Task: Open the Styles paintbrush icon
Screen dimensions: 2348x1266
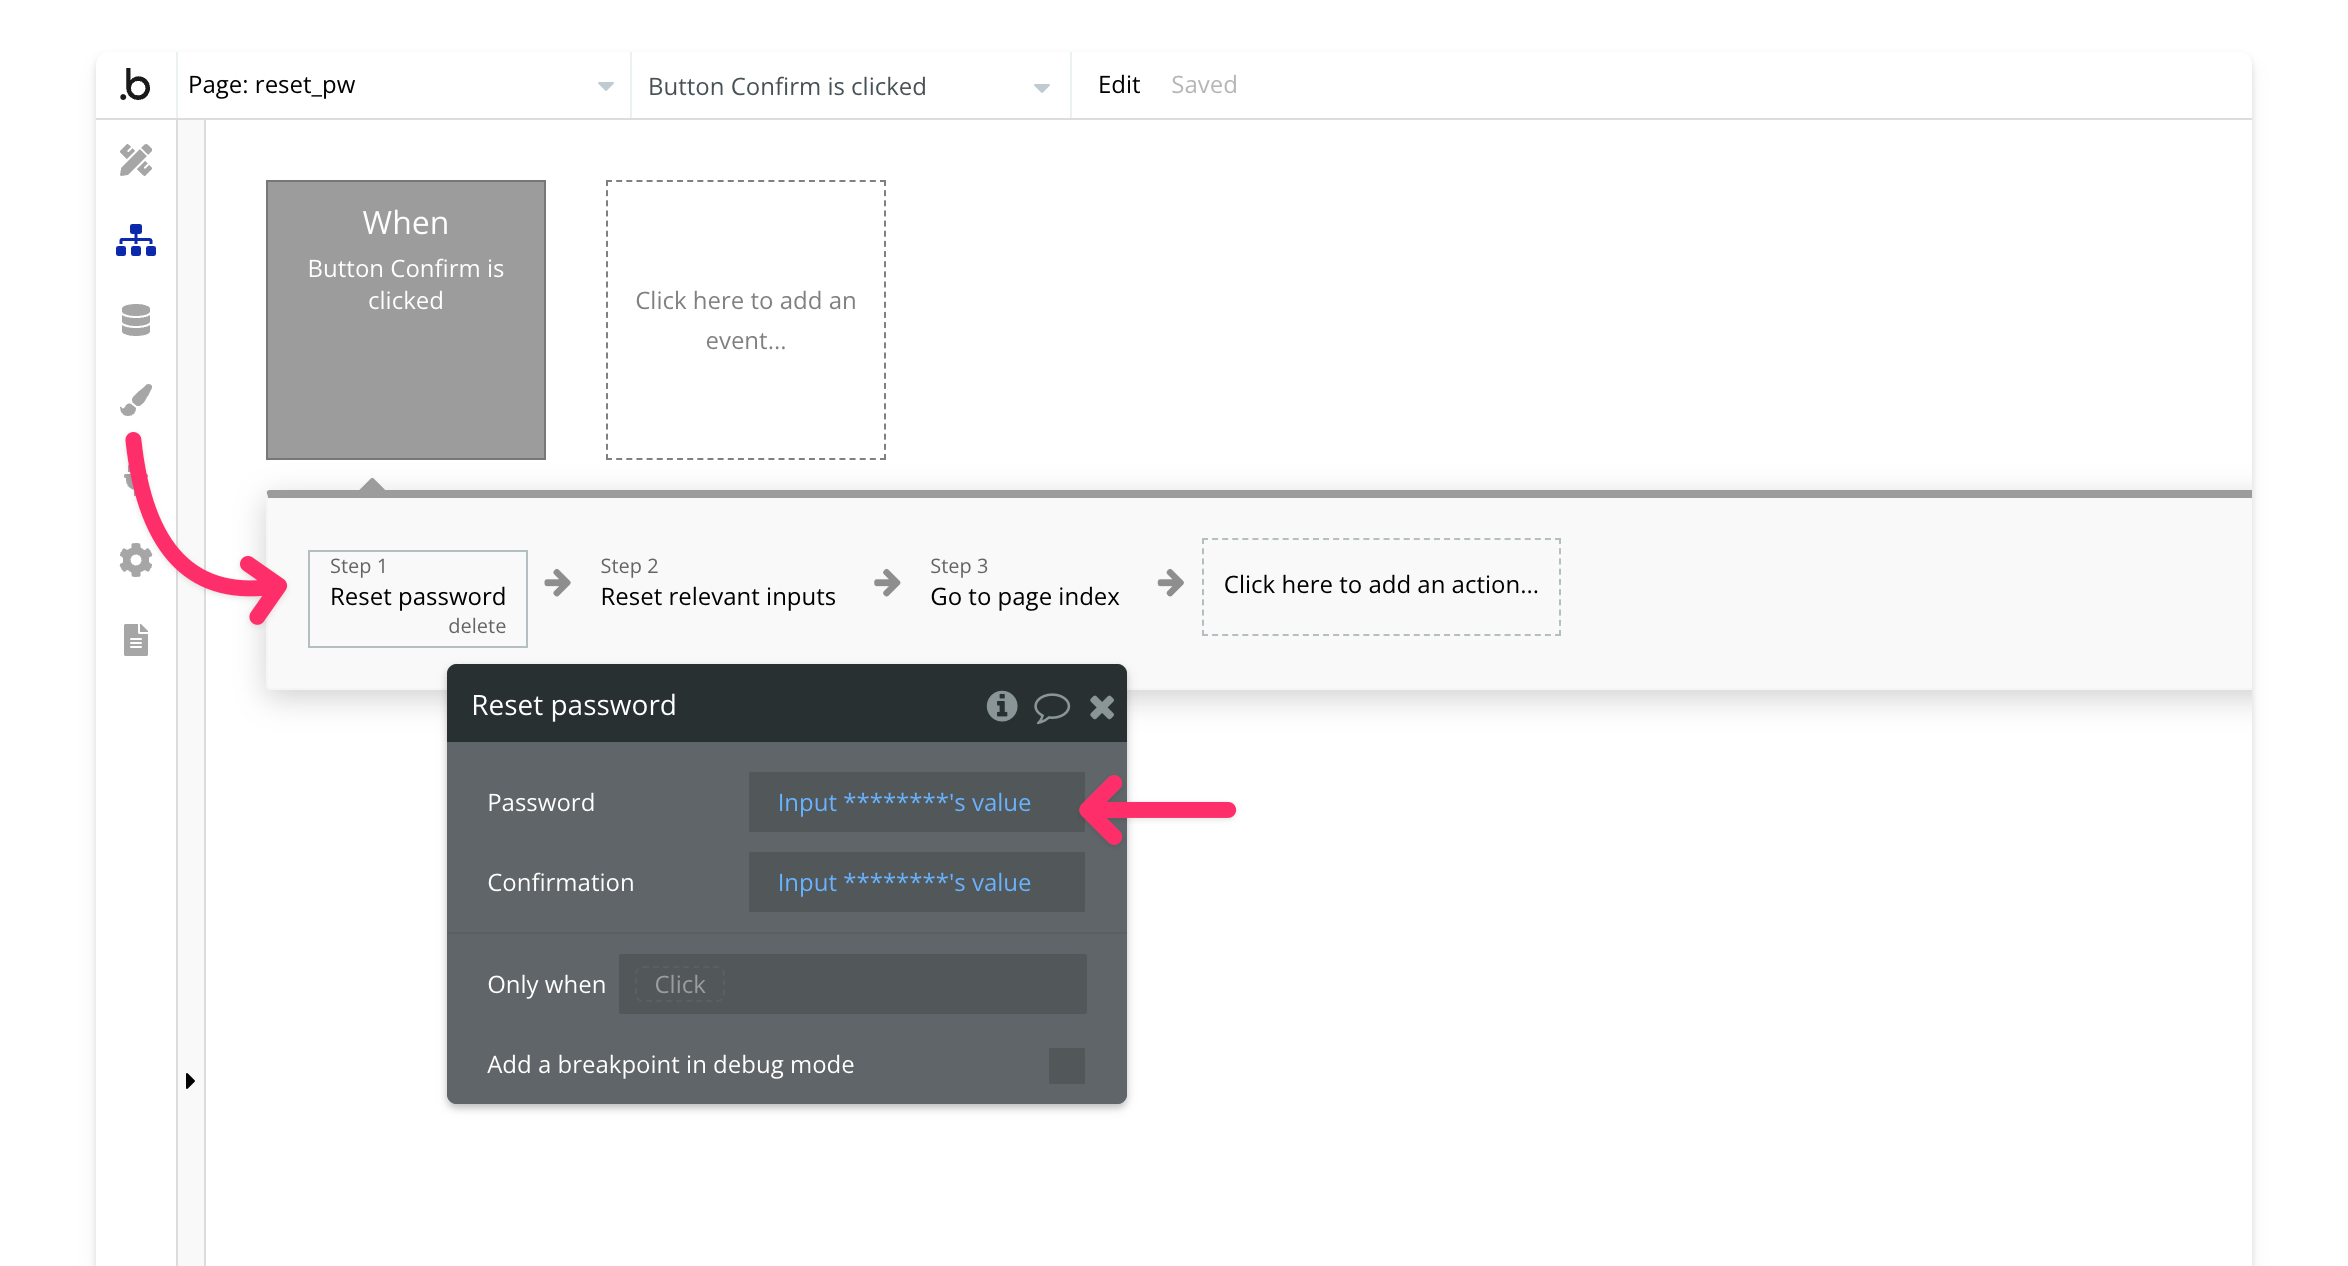Action: (136, 400)
